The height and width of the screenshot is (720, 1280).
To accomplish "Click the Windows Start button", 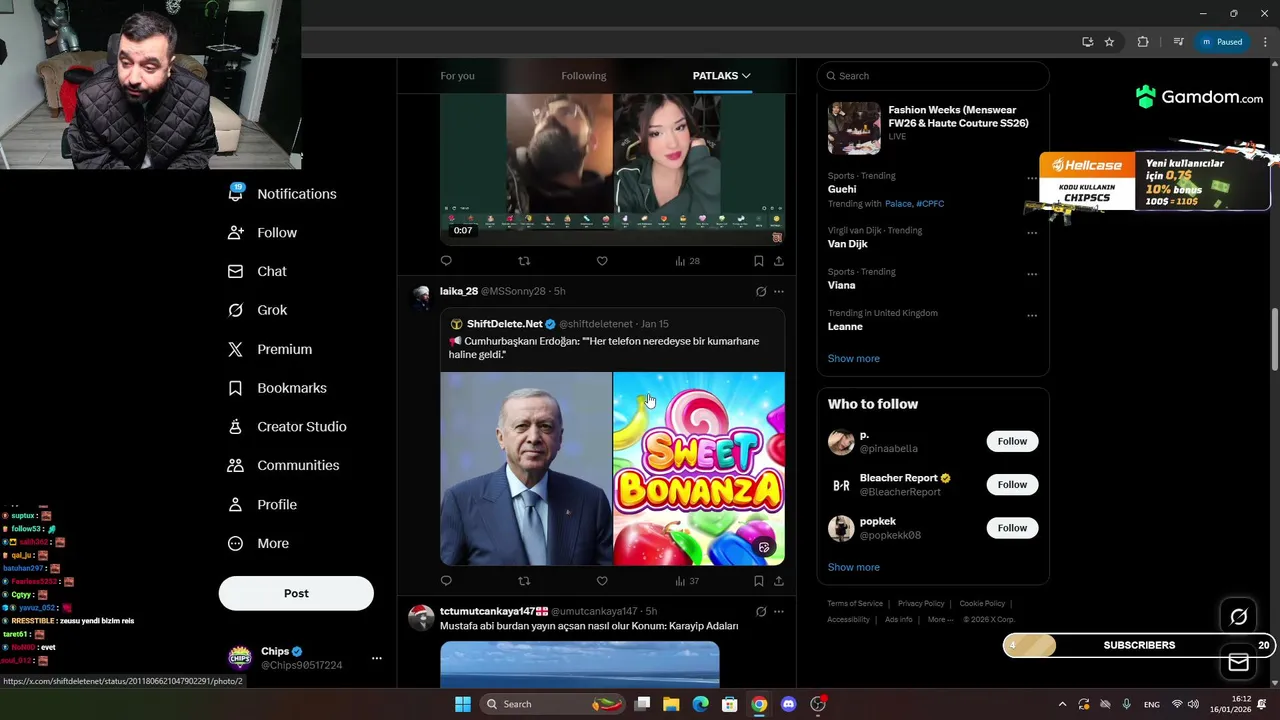I will click(462, 704).
